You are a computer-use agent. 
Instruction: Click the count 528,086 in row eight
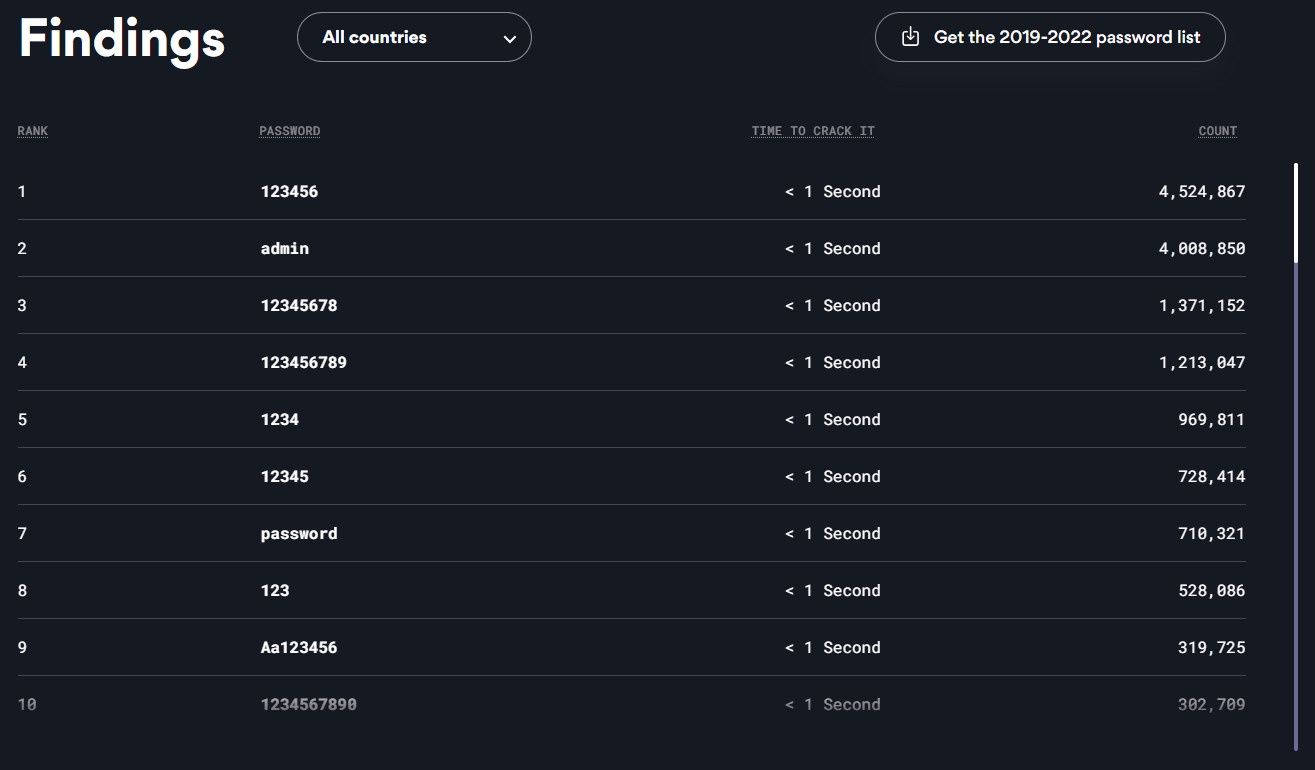click(1212, 590)
